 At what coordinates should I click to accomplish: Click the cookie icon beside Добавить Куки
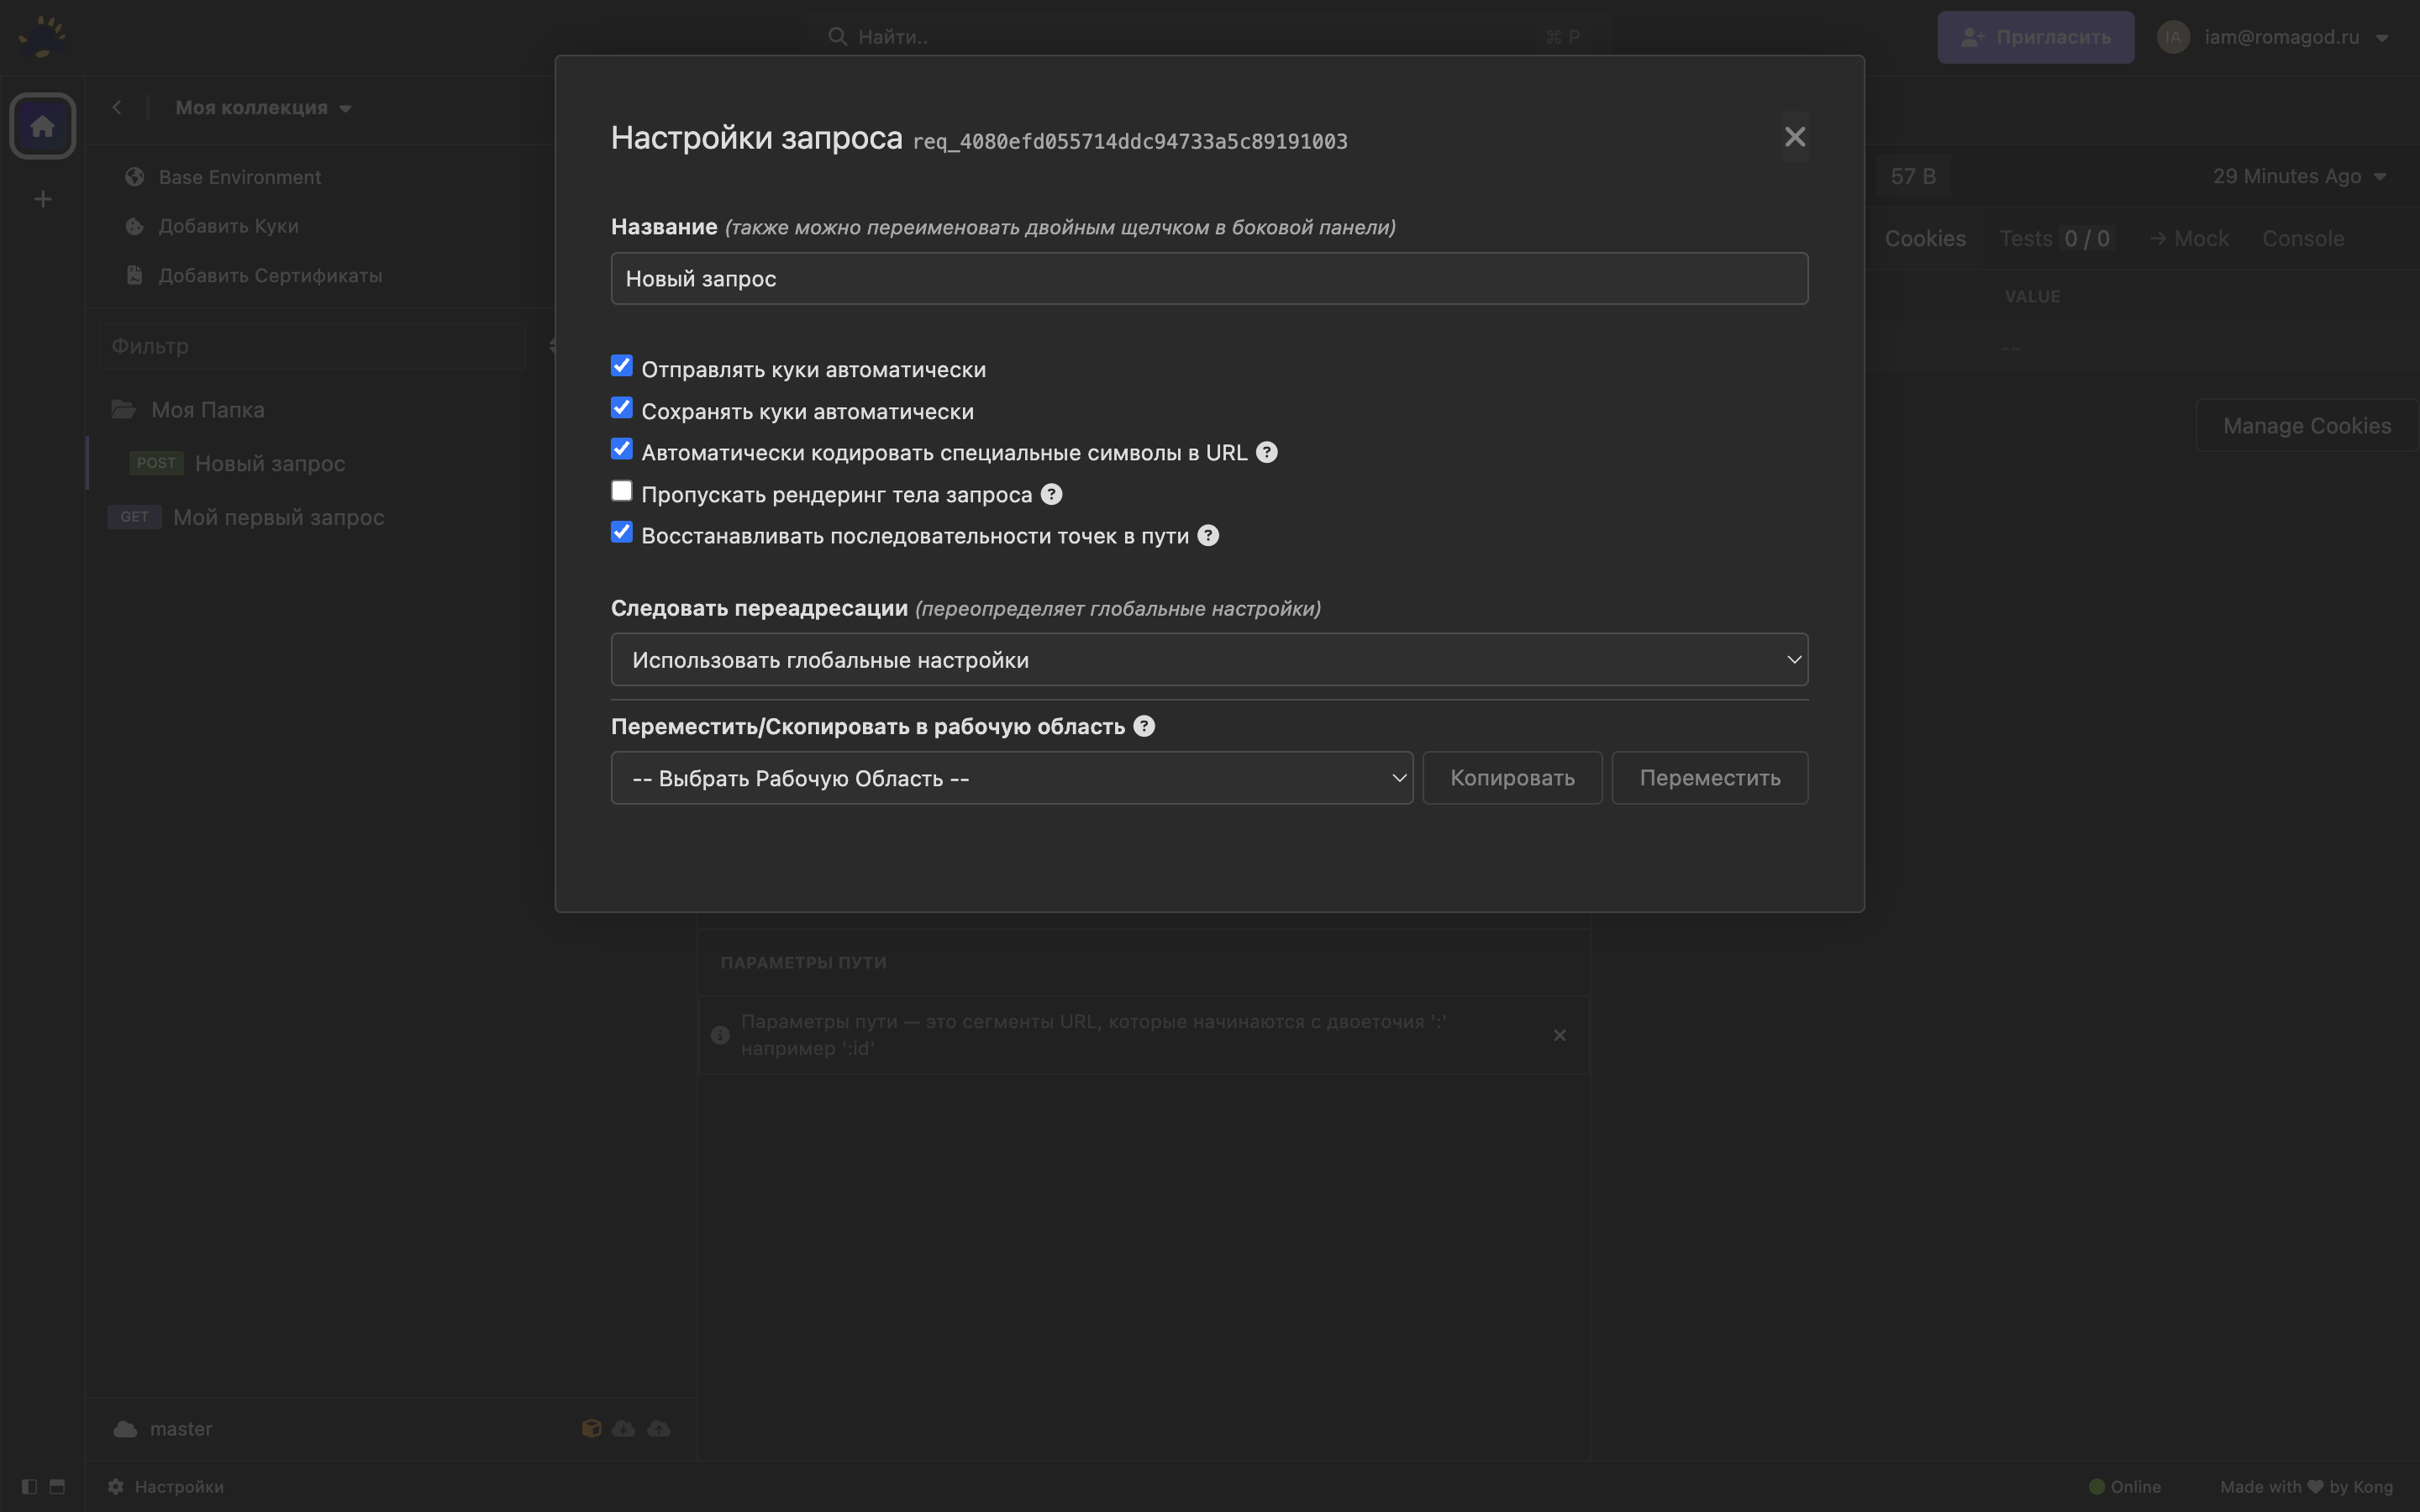coord(134,226)
